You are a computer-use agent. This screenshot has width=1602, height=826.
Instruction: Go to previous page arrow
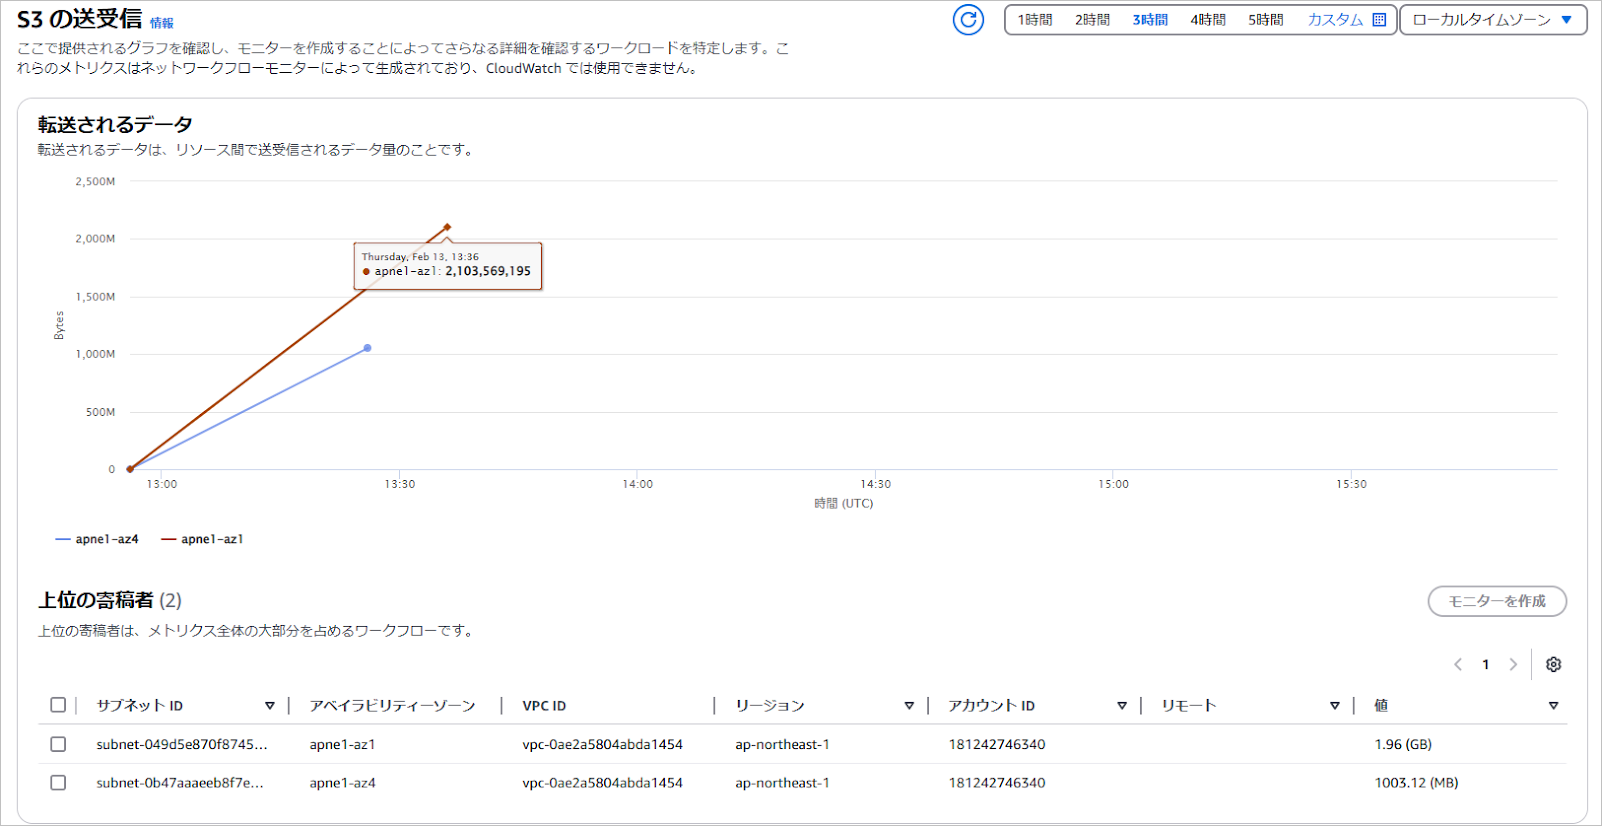[x=1458, y=665]
